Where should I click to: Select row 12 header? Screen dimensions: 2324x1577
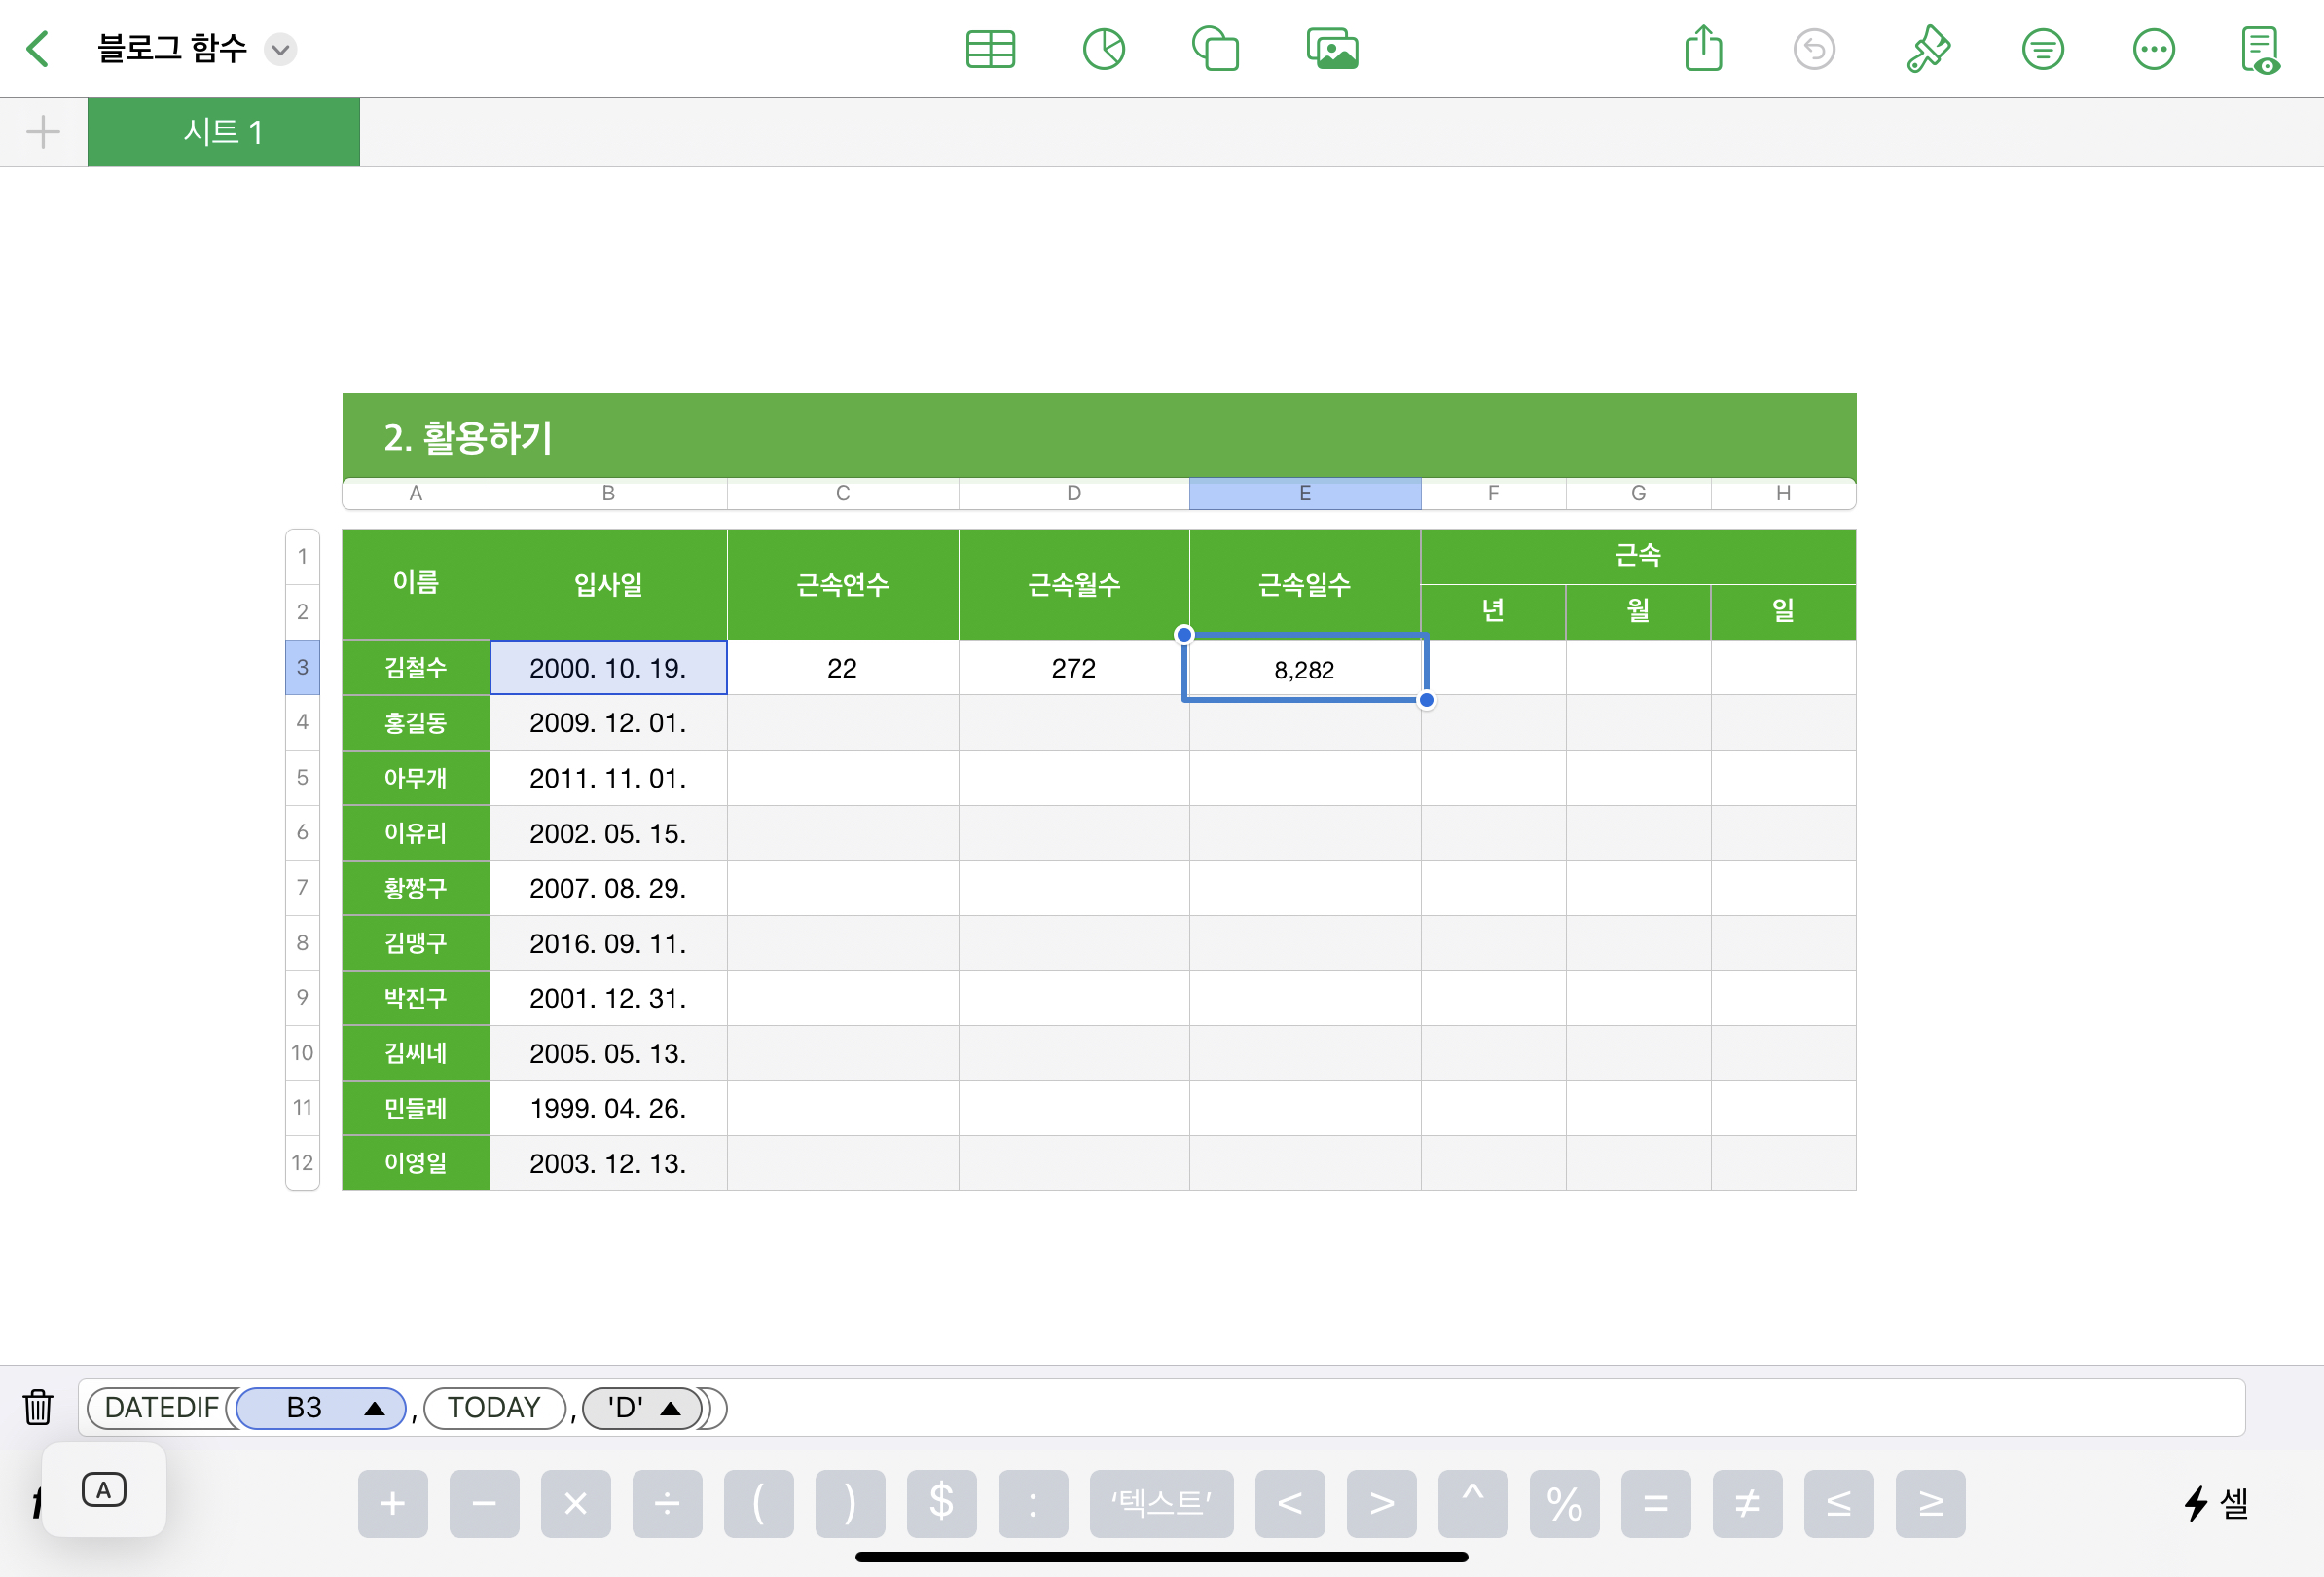coord(302,1162)
